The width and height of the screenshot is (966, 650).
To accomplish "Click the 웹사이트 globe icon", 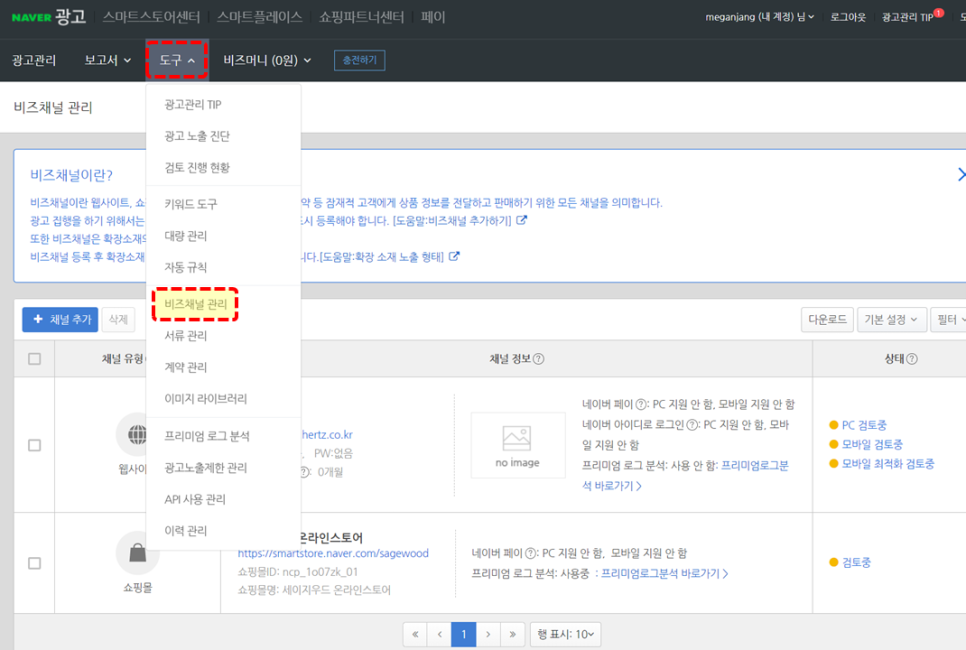I will coord(137,435).
